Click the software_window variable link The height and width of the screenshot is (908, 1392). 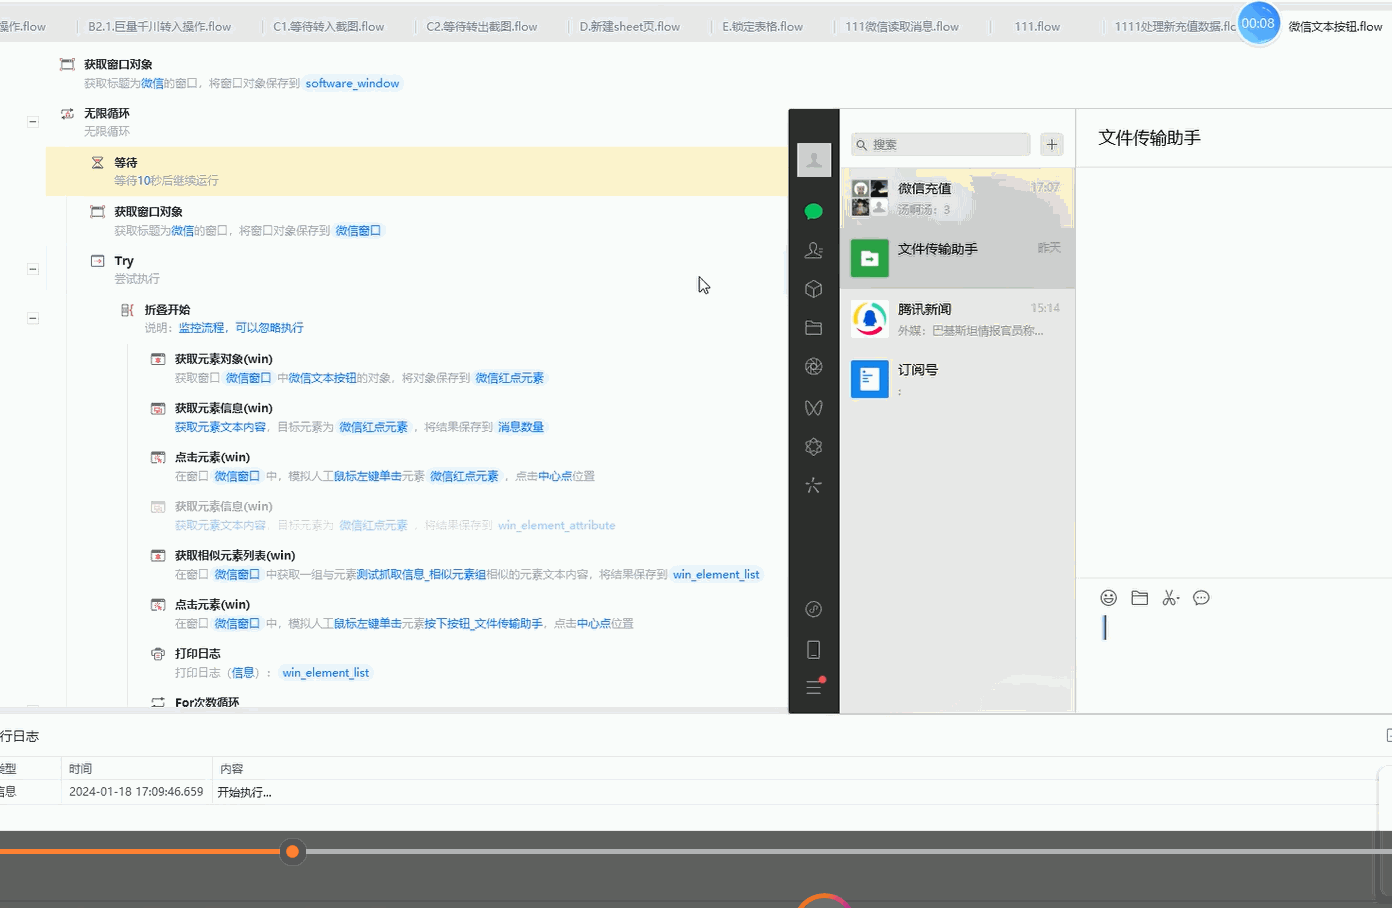point(352,83)
